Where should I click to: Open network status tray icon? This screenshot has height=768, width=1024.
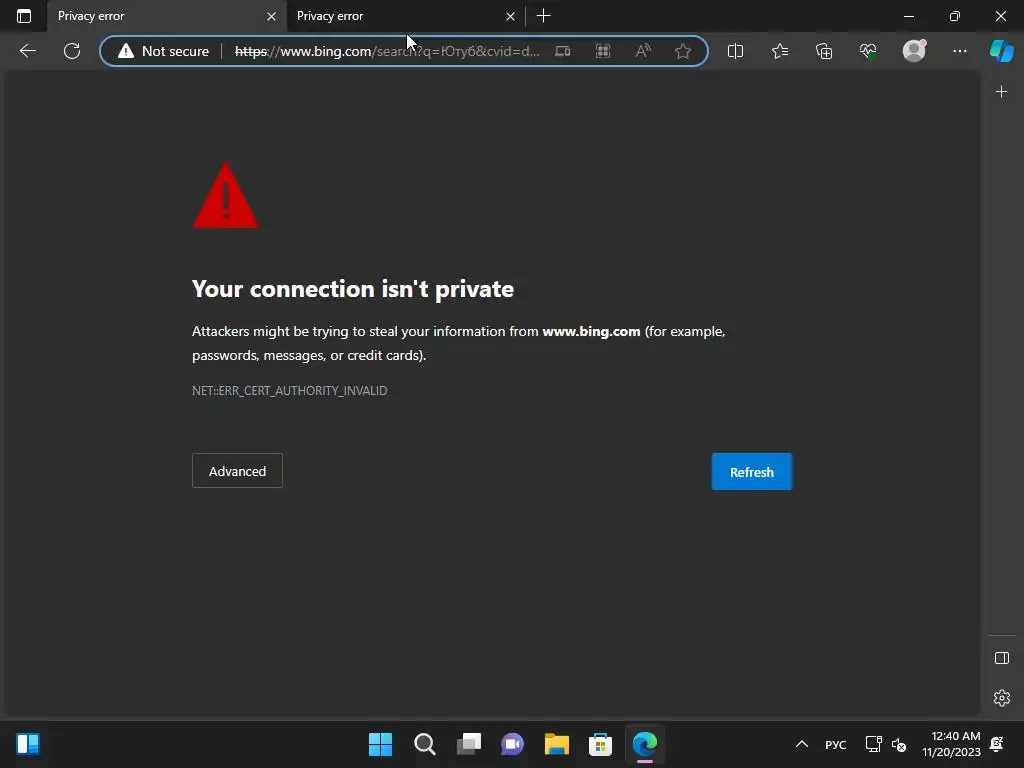873,744
